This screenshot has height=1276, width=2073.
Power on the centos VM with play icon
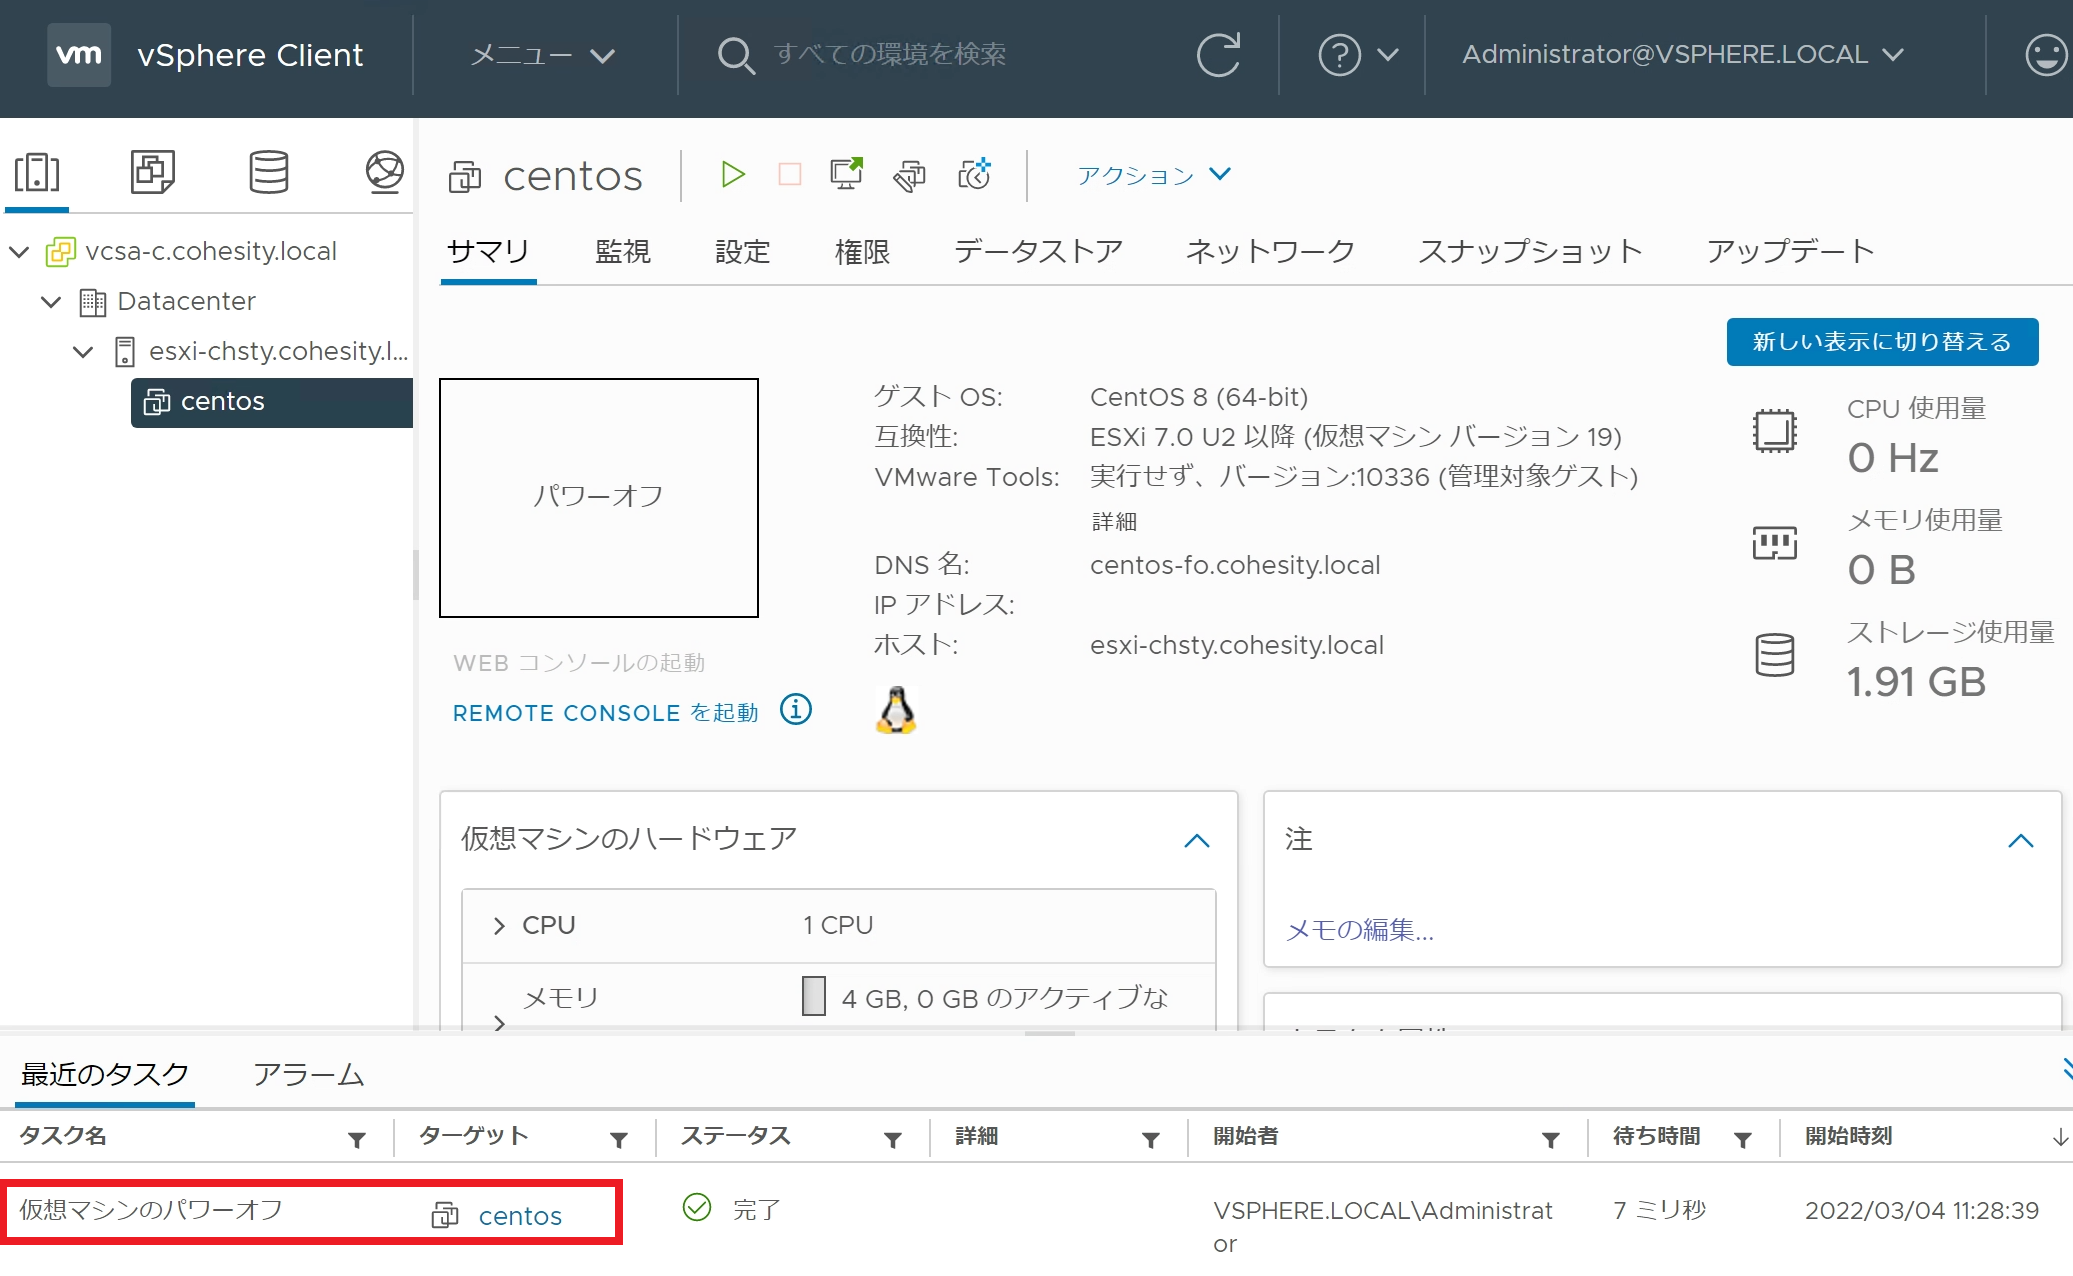tap(733, 175)
